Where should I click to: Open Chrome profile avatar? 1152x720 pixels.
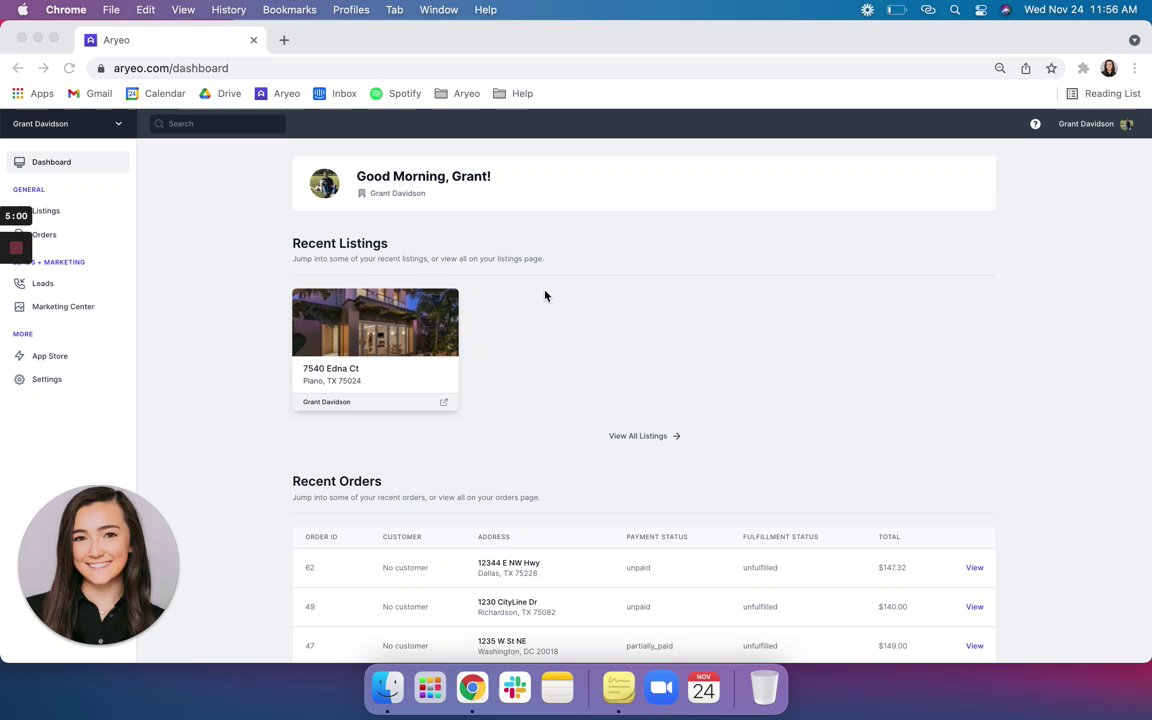(1109, 68)
